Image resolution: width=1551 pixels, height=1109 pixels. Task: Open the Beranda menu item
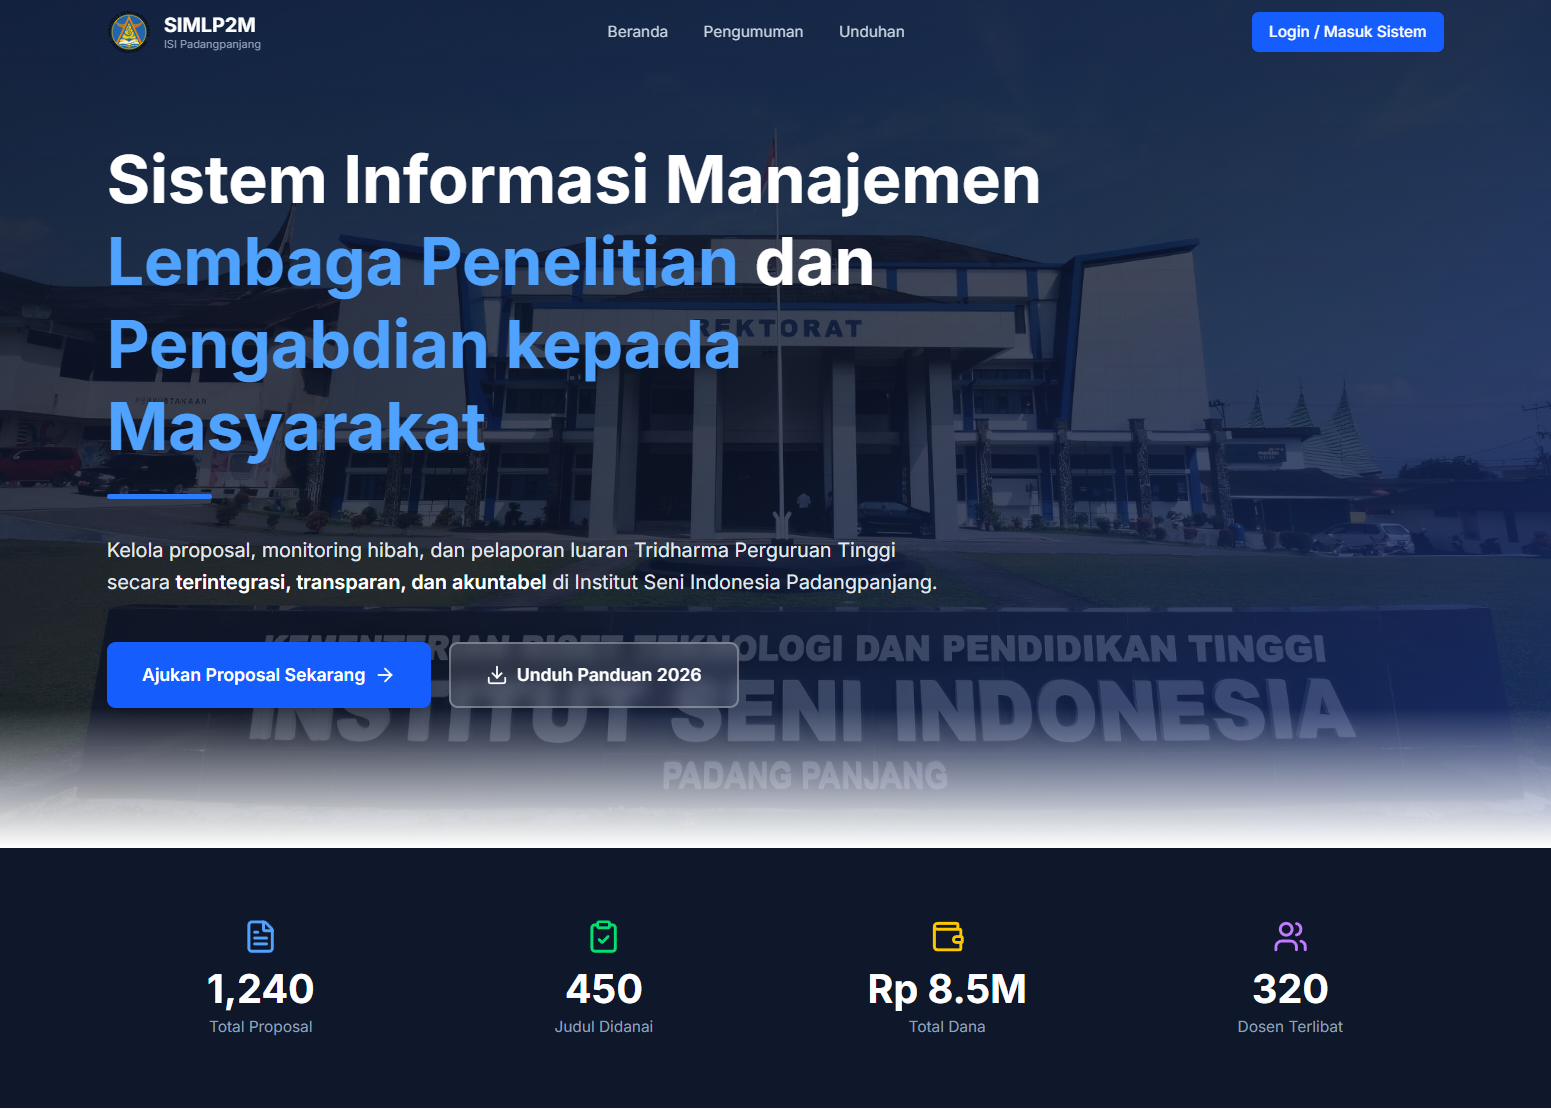click(x=637, y=32)
